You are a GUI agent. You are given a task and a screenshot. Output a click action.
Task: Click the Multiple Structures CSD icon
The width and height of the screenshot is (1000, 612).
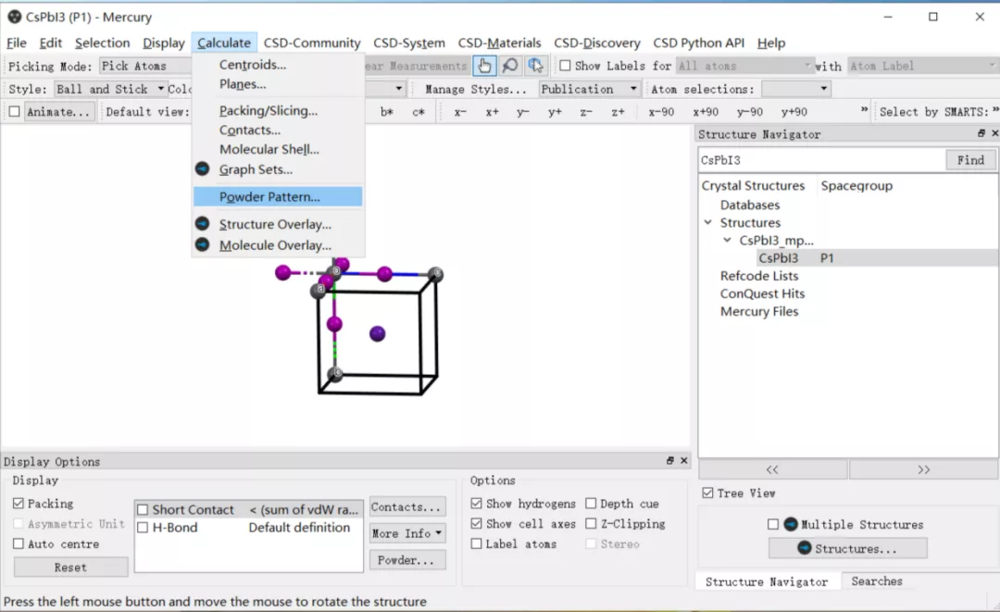point(790,524)
